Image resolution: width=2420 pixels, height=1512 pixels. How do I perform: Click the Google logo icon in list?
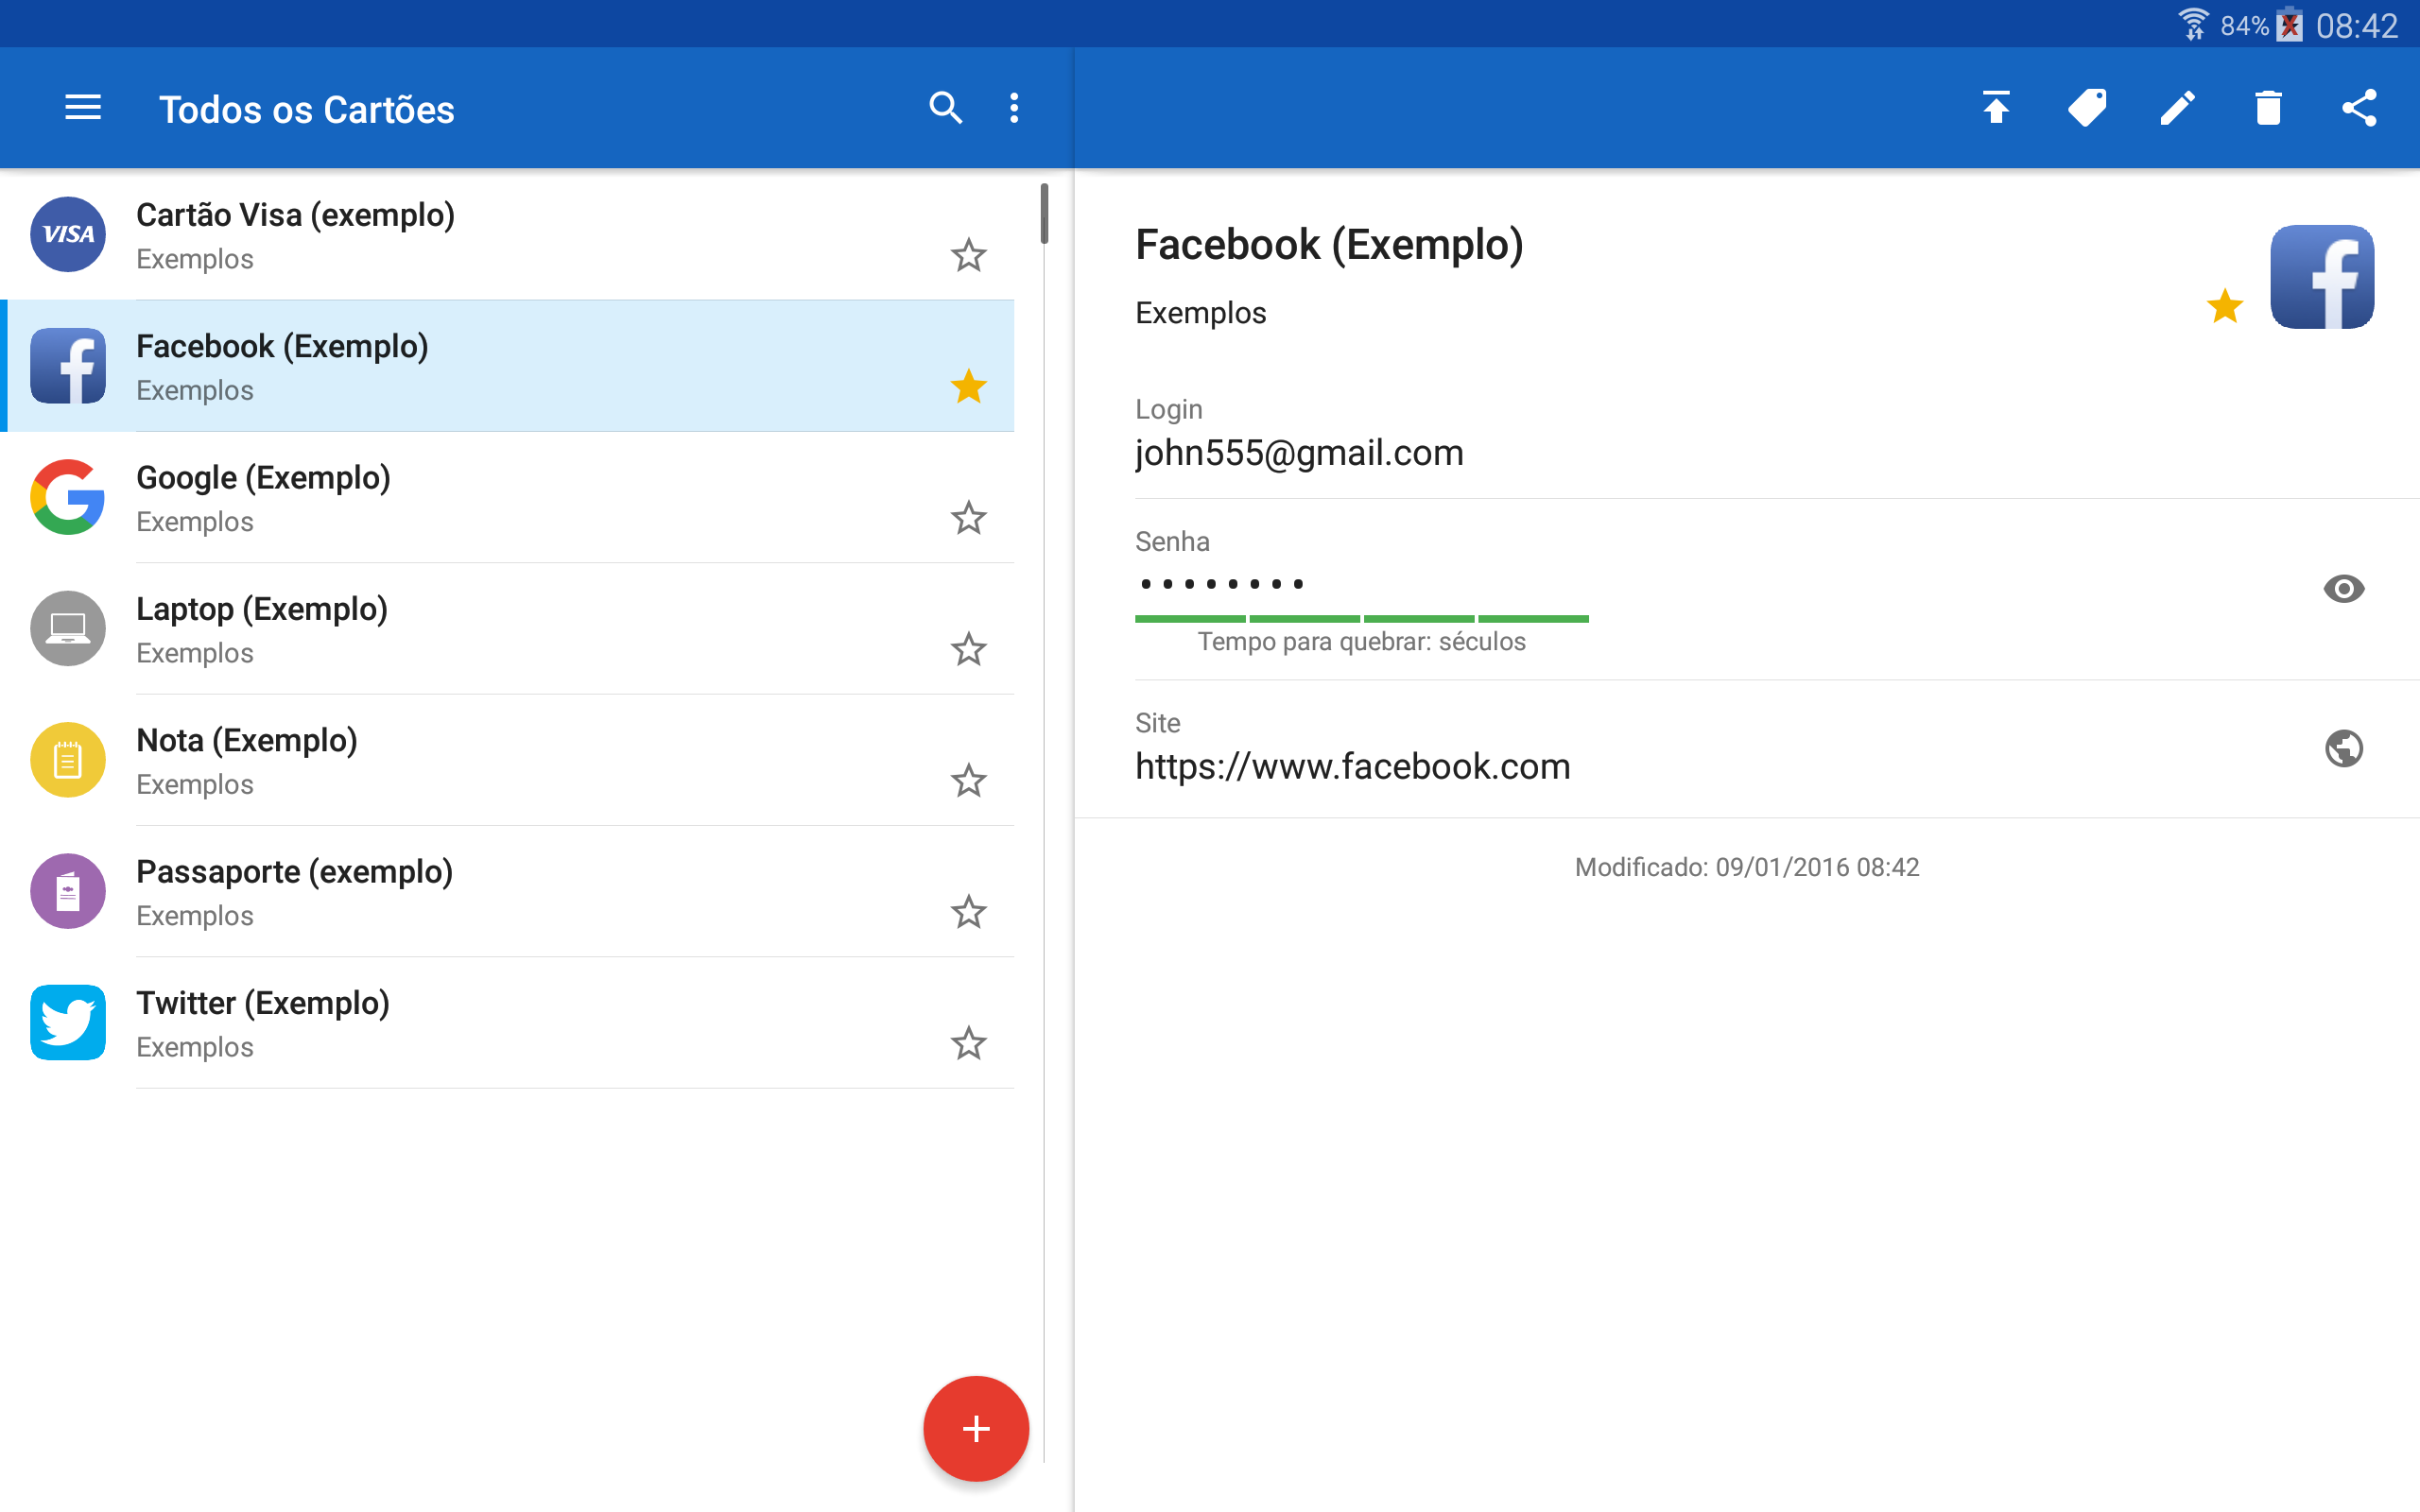pos(68,497)
